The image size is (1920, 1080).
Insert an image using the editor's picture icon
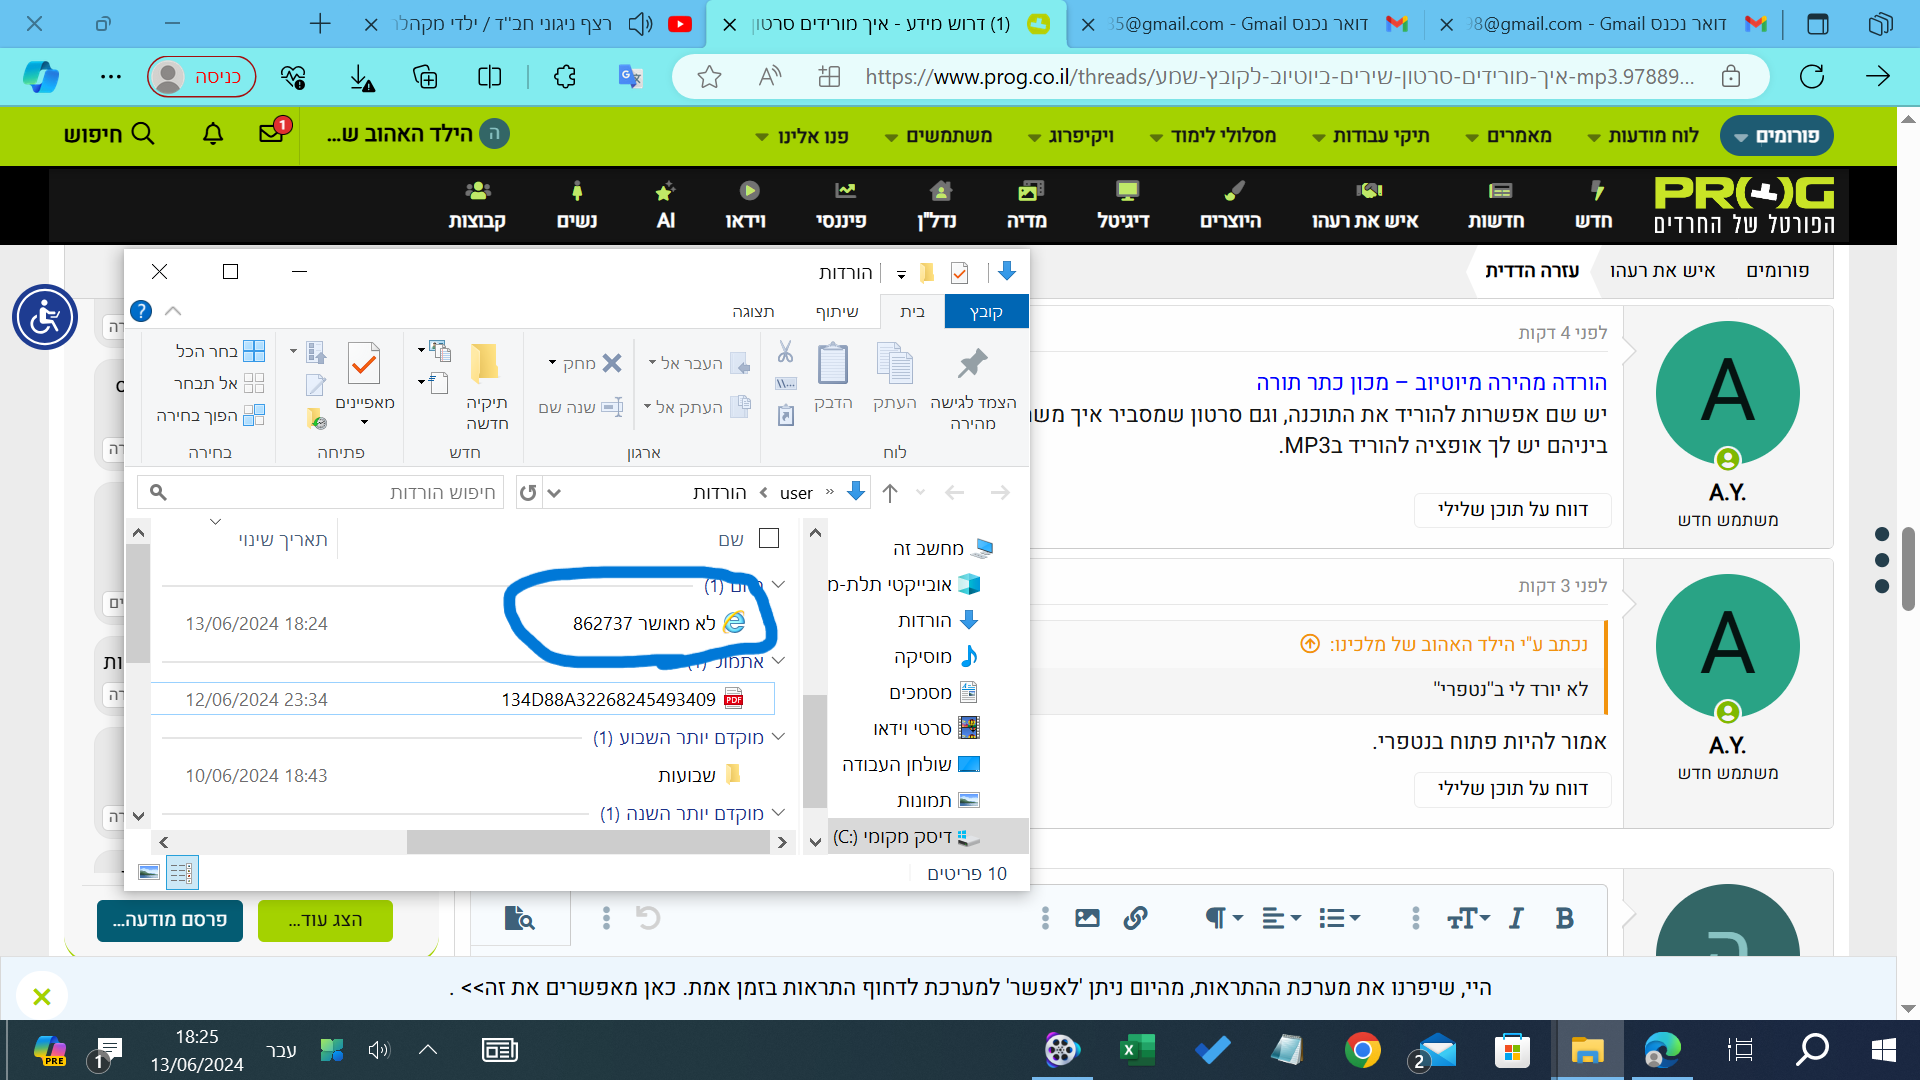pyautogui.click(x=1086, y=917)
